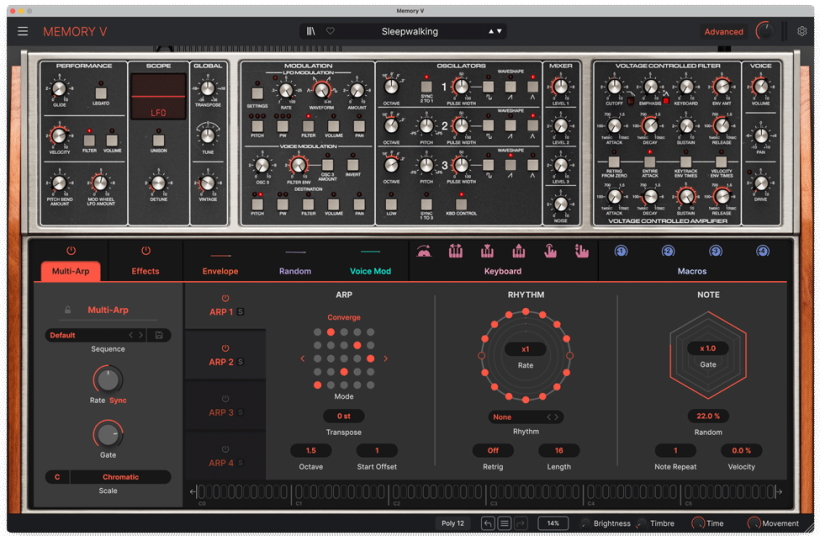Open the preset library browser icon
Screen dimensions: 820x536
click(311, 31)
